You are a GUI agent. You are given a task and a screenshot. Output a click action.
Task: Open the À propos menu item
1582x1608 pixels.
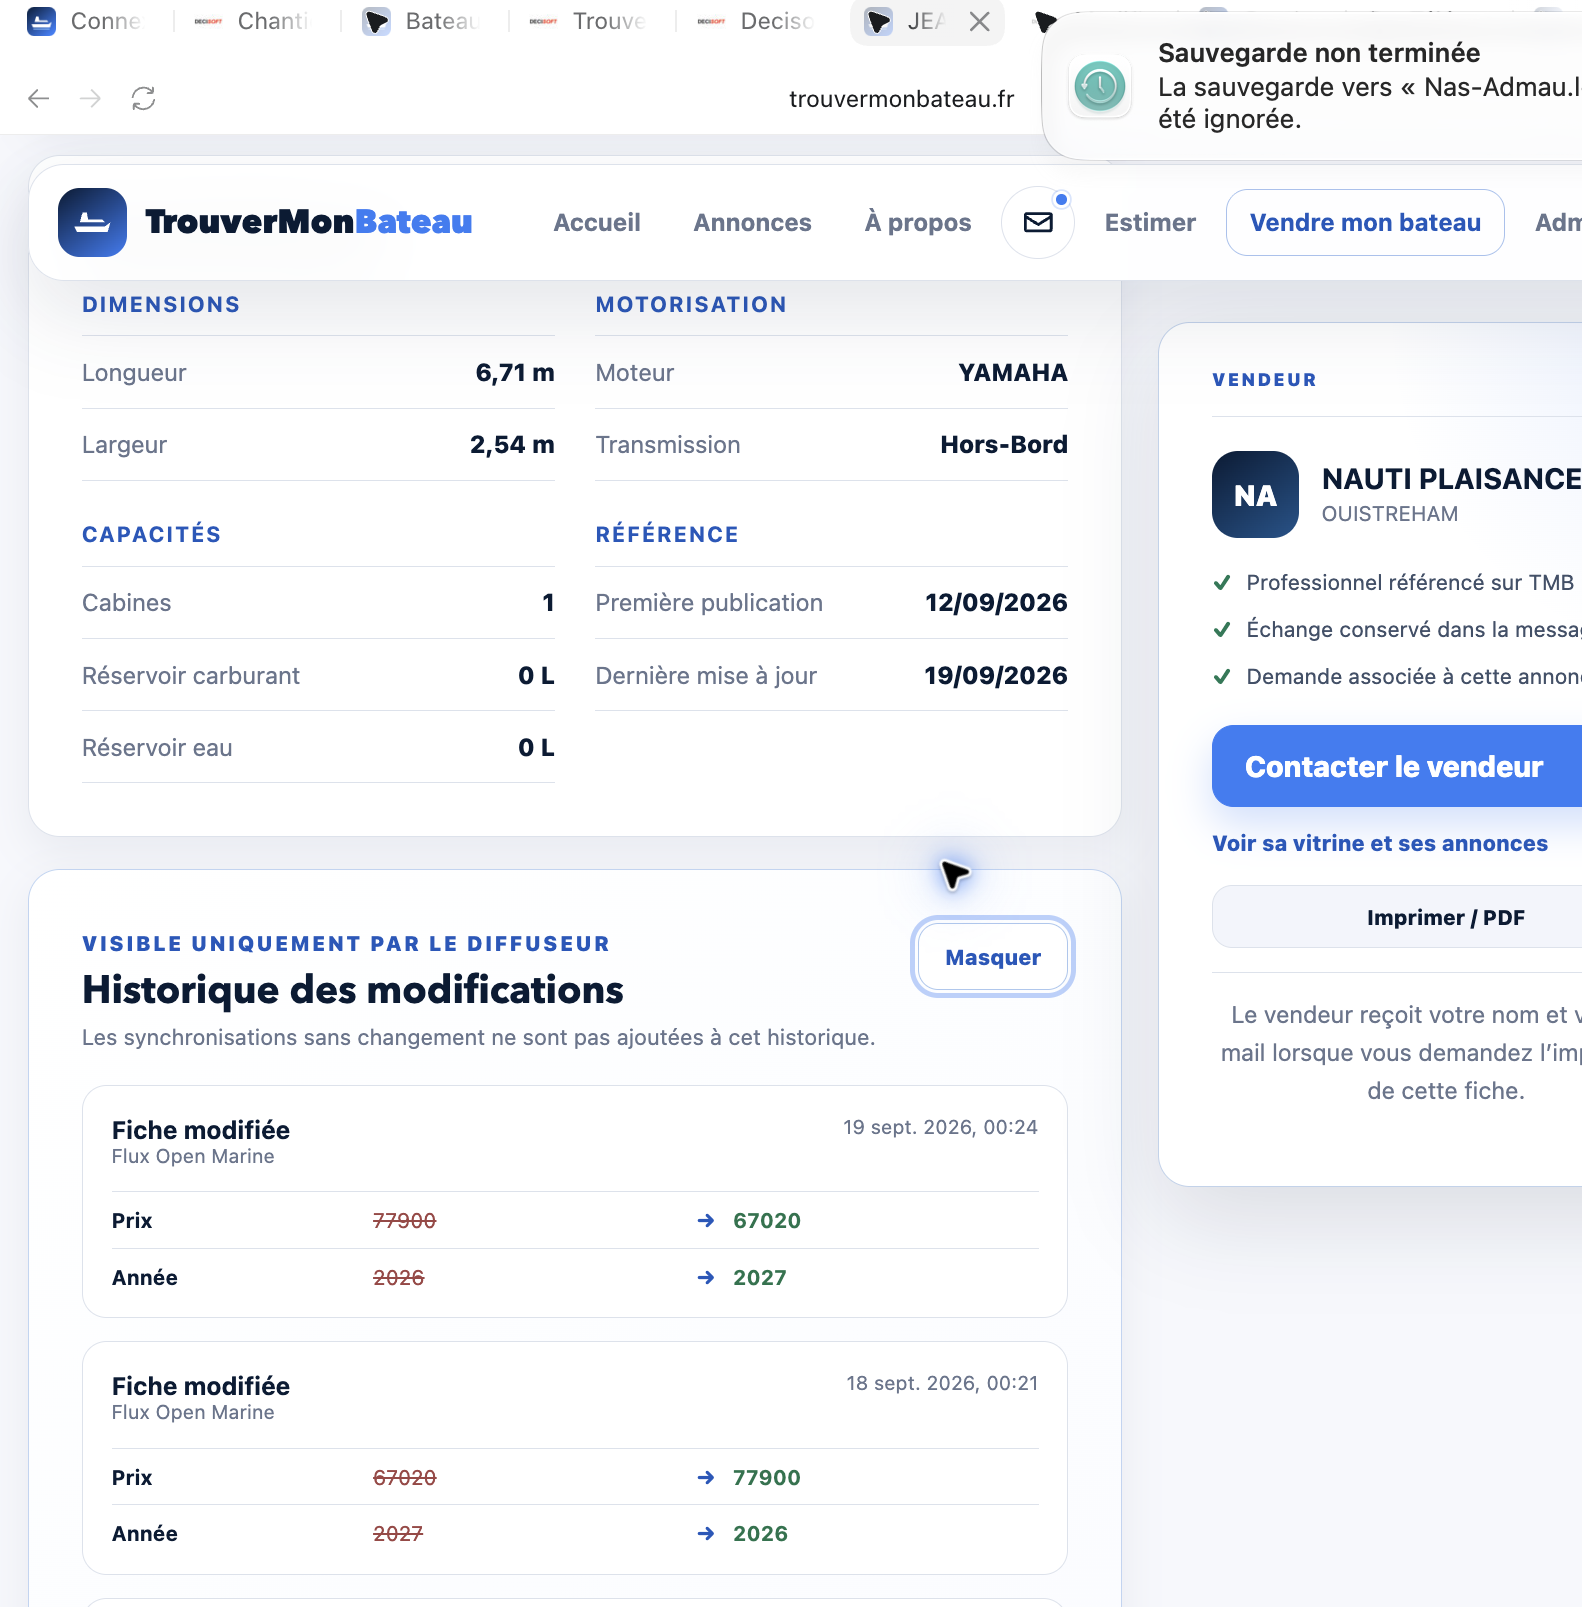pos(918,222)
